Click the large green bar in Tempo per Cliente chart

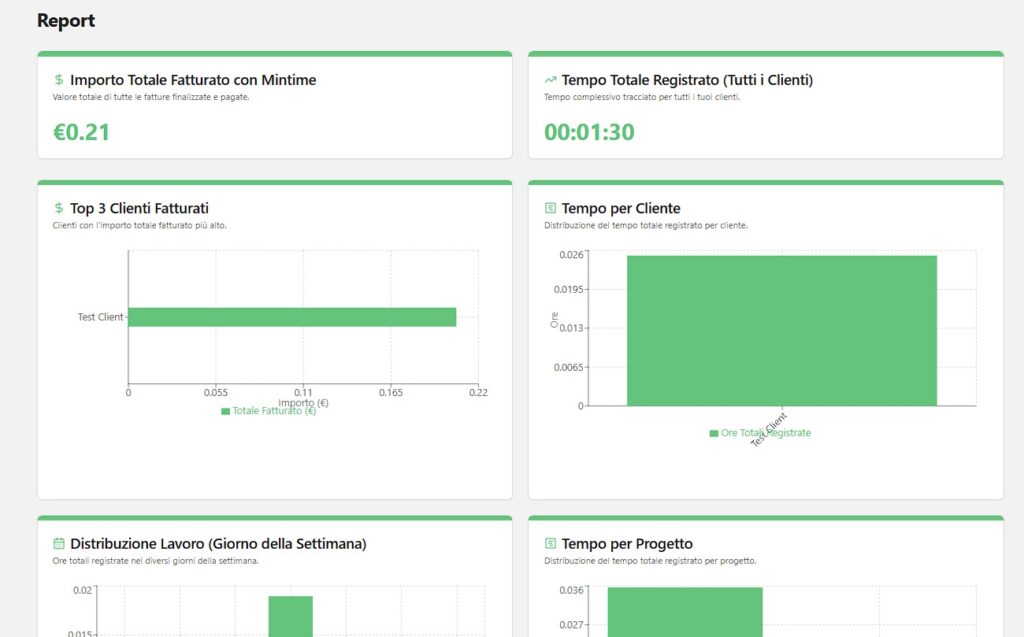[x=782, y=331]
